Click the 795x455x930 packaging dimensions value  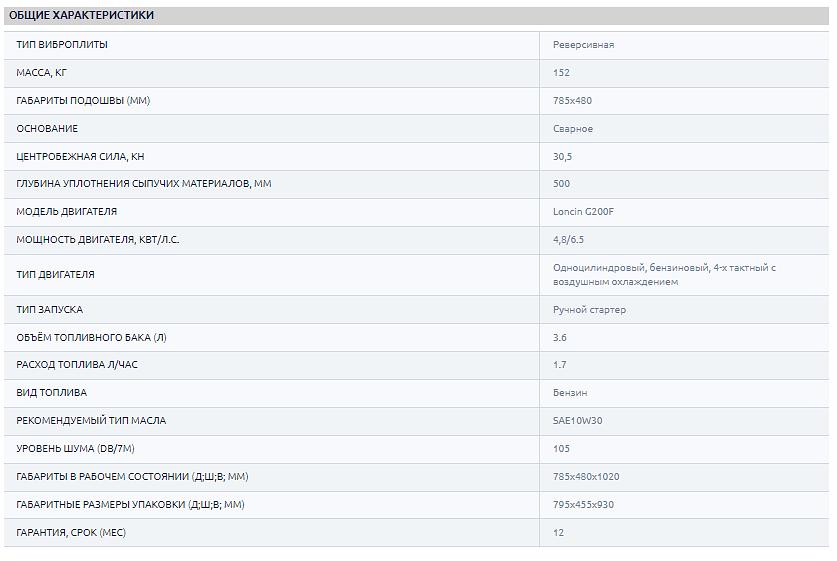(583, 505)
